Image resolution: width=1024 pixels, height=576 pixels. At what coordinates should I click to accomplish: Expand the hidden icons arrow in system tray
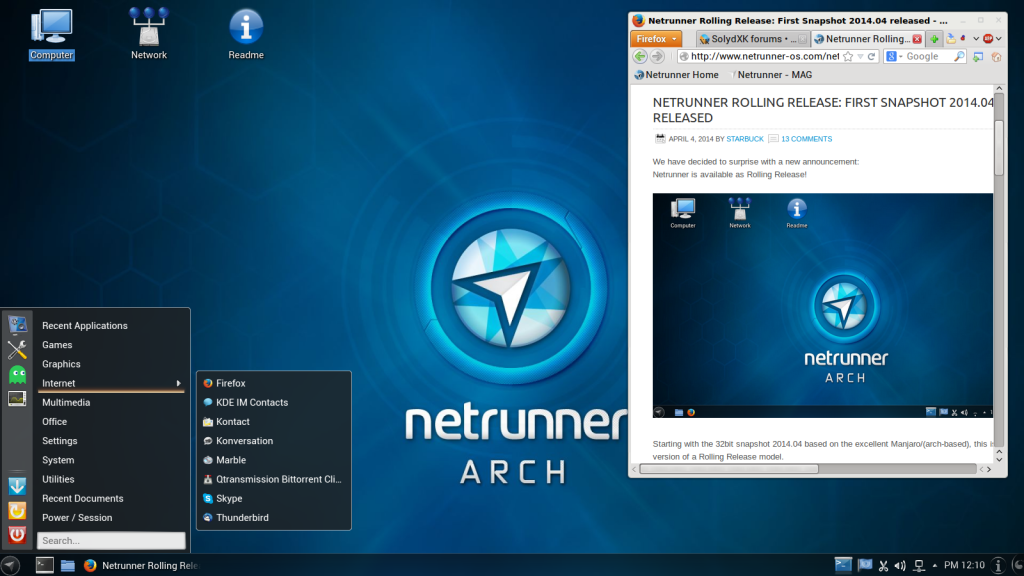pos(935,565)
